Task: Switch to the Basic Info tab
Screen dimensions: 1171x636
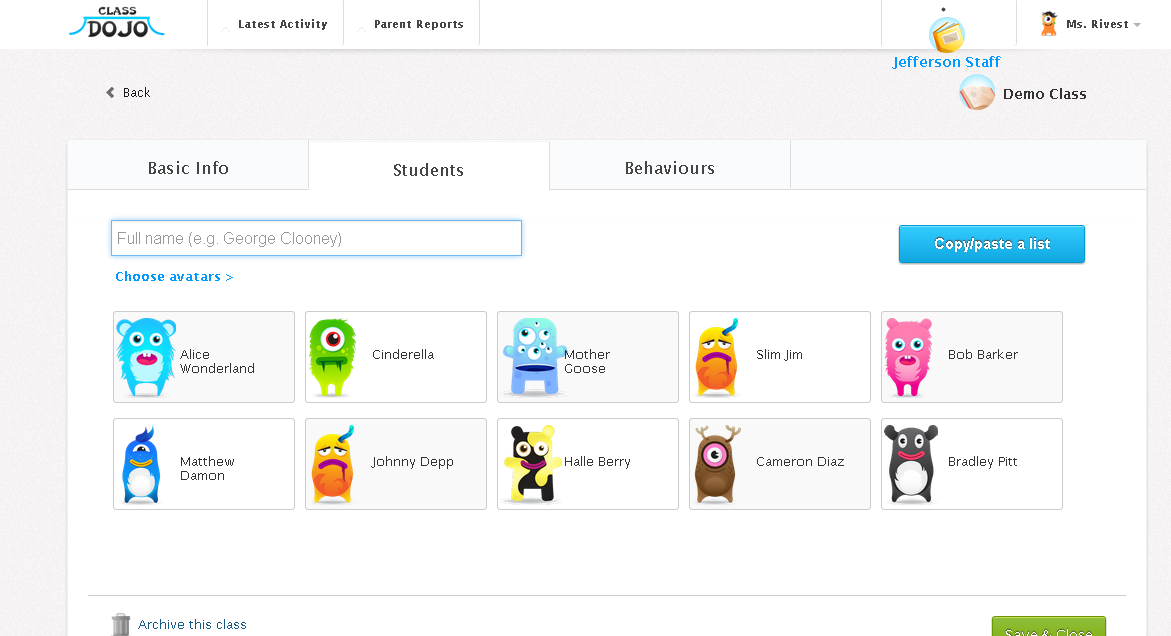Action: click(x=187, y=168)
